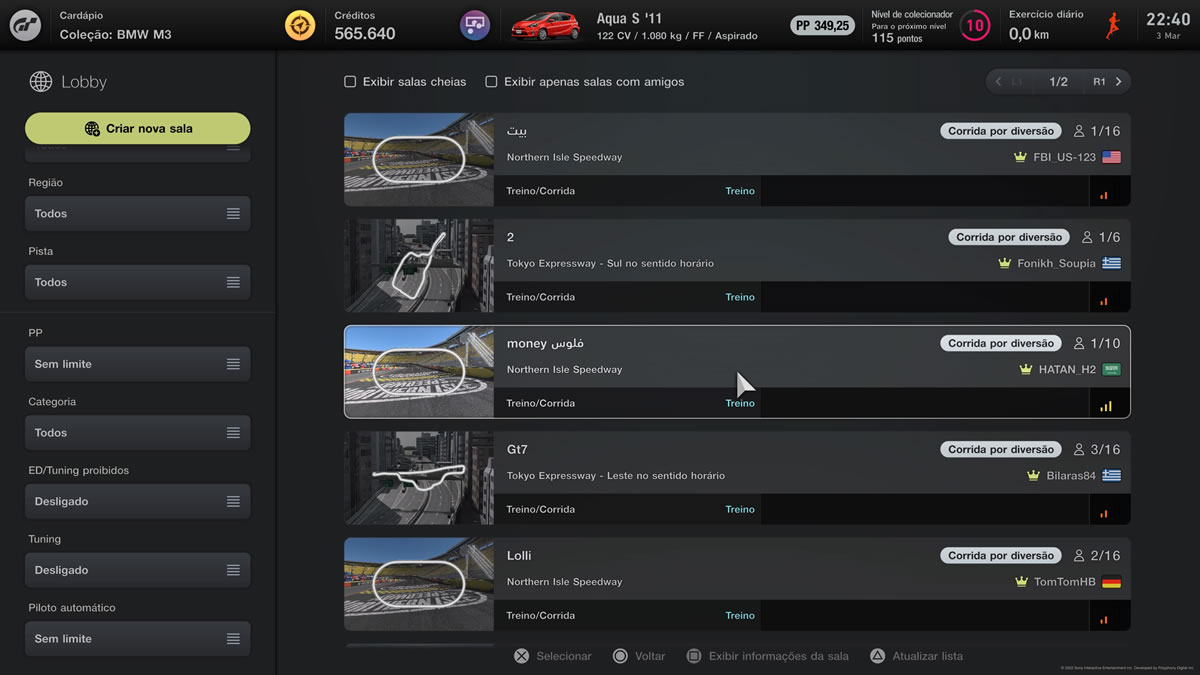1200x675 pixels.
Task: Click track thumbnail of room 2
Action: pos(419,265)
